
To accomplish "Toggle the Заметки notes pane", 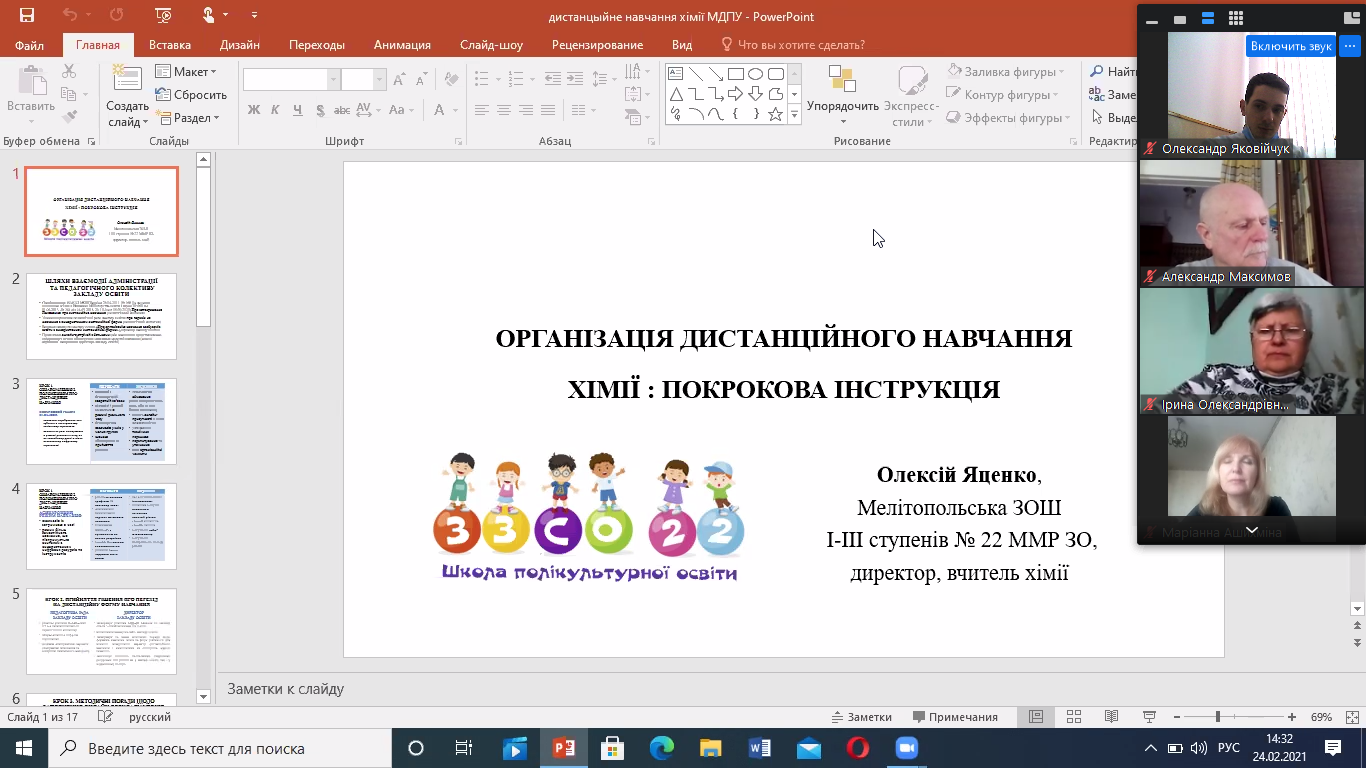I will [861, 717].
